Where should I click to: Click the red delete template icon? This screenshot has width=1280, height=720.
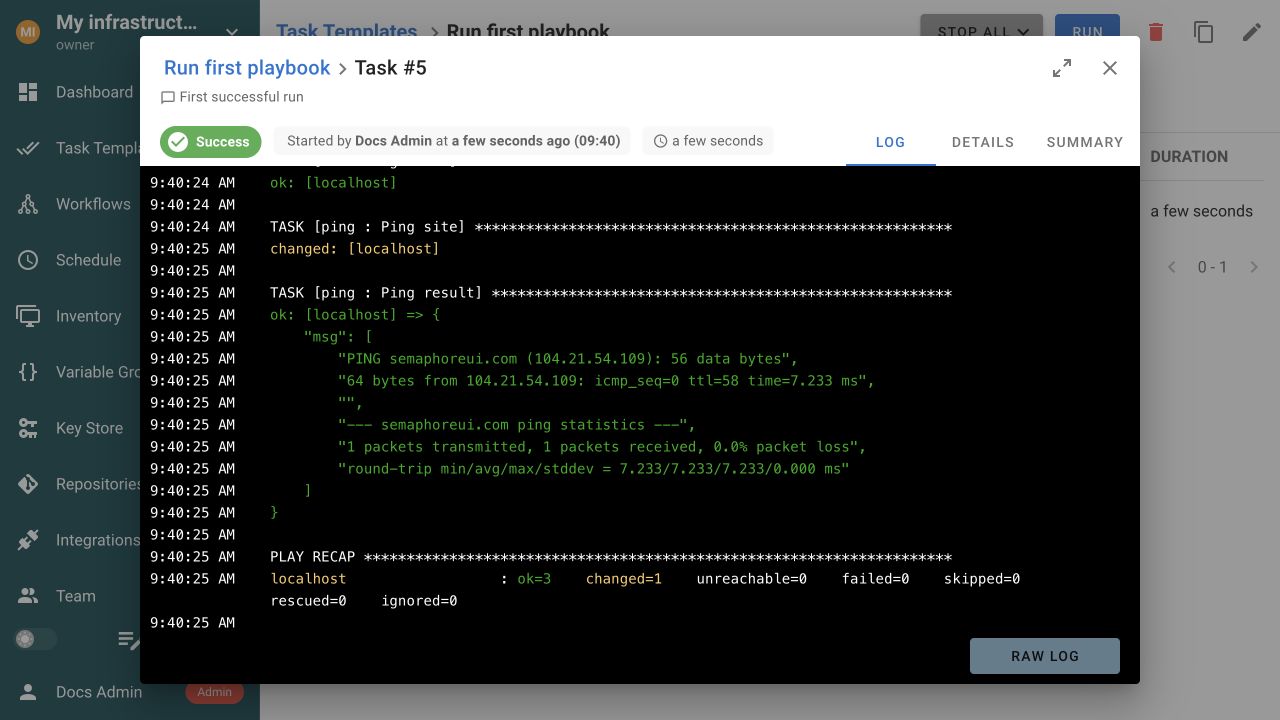1156,32
